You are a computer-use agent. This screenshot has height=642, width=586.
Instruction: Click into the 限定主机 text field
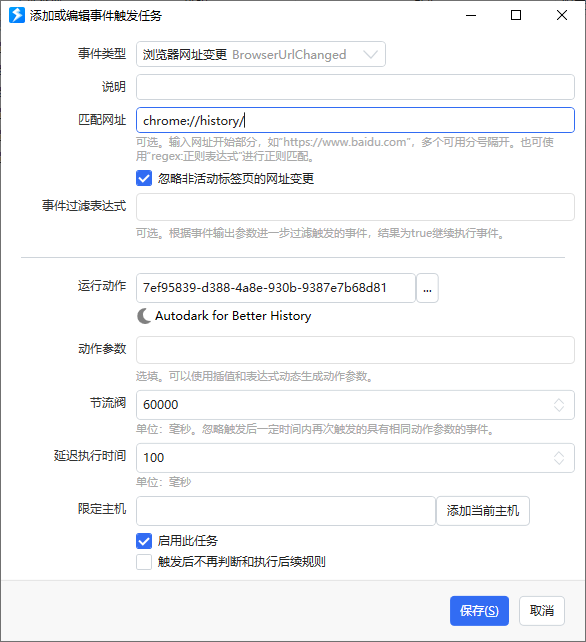point(286,511)
